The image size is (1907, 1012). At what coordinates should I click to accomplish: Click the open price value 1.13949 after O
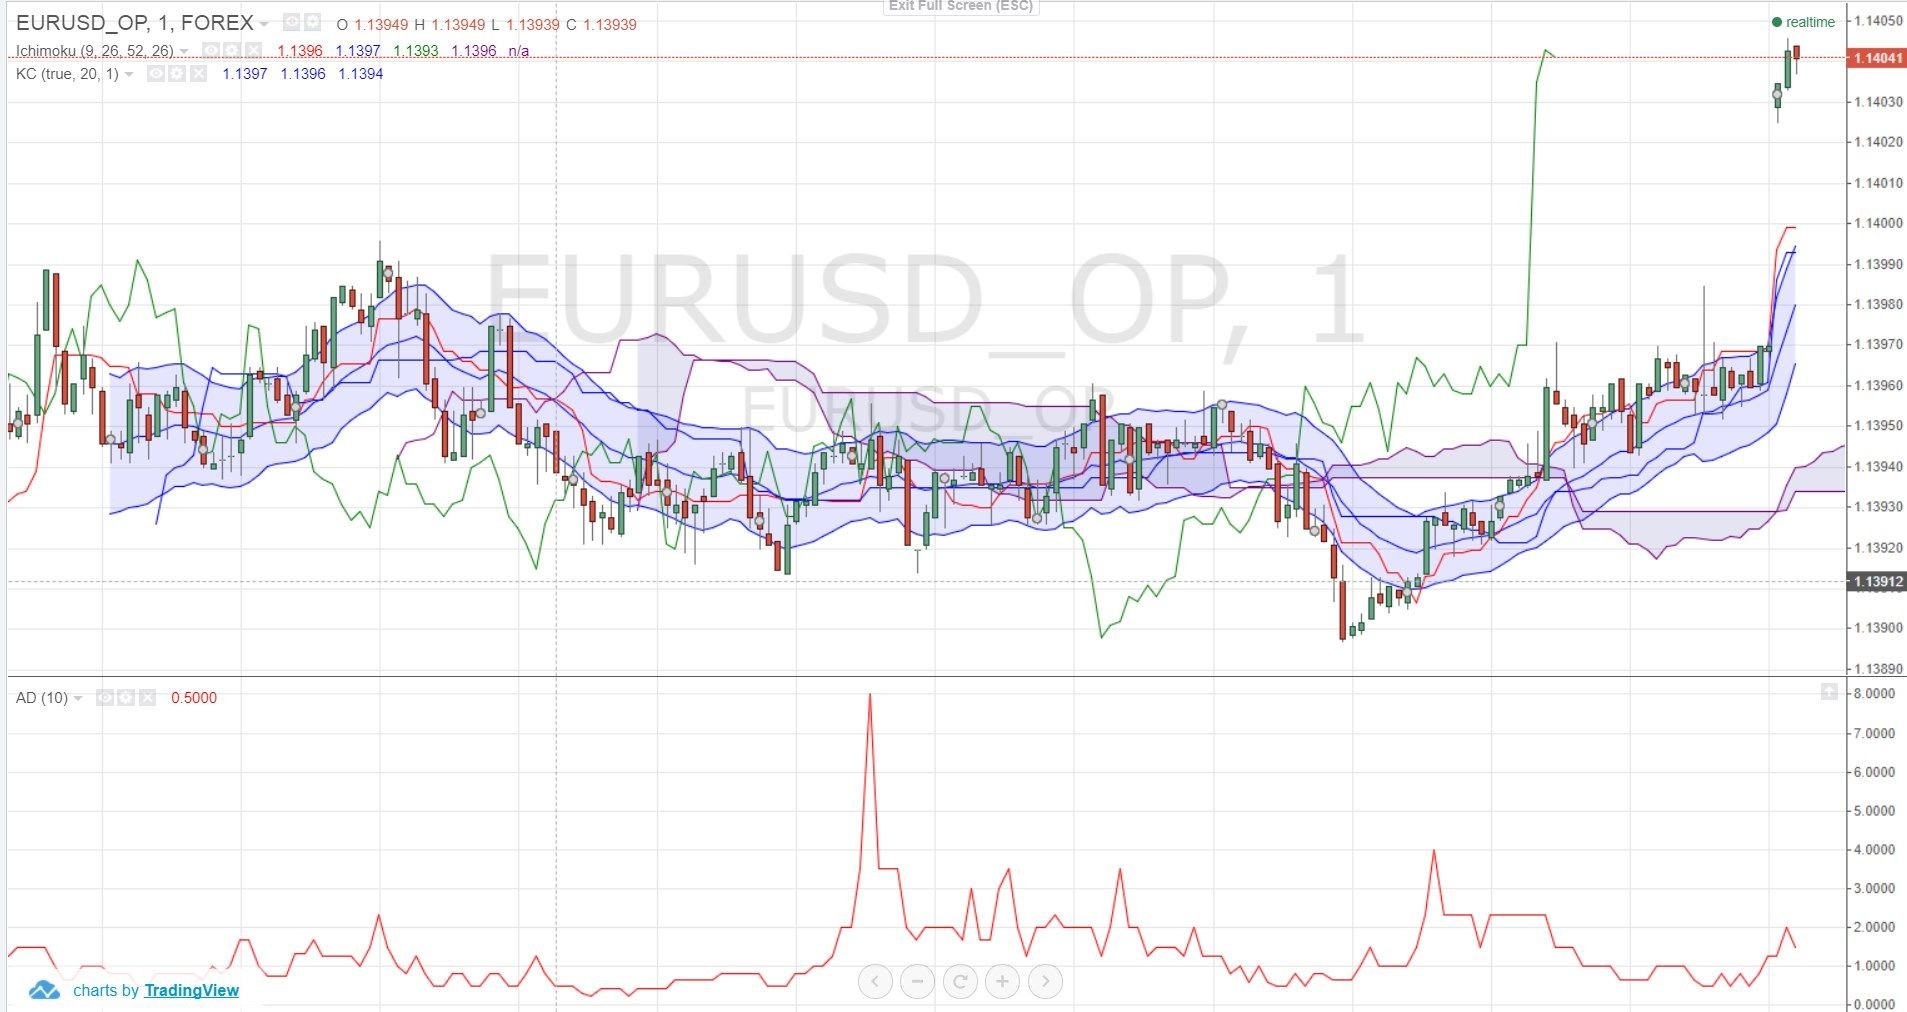[381, 24]
